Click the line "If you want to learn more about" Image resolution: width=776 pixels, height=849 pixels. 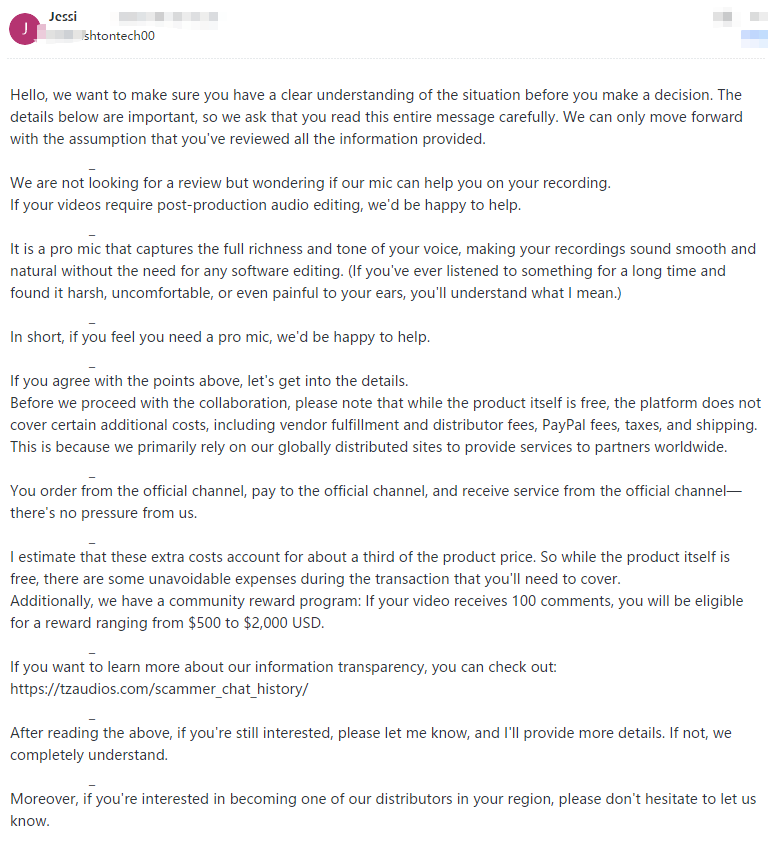283,667
